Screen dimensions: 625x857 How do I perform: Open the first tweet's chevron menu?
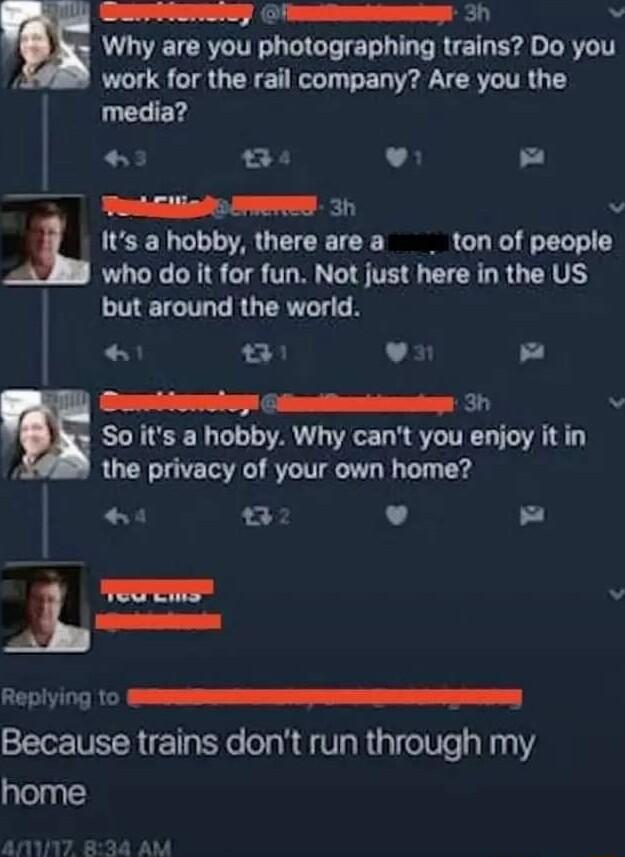point(617,14)
